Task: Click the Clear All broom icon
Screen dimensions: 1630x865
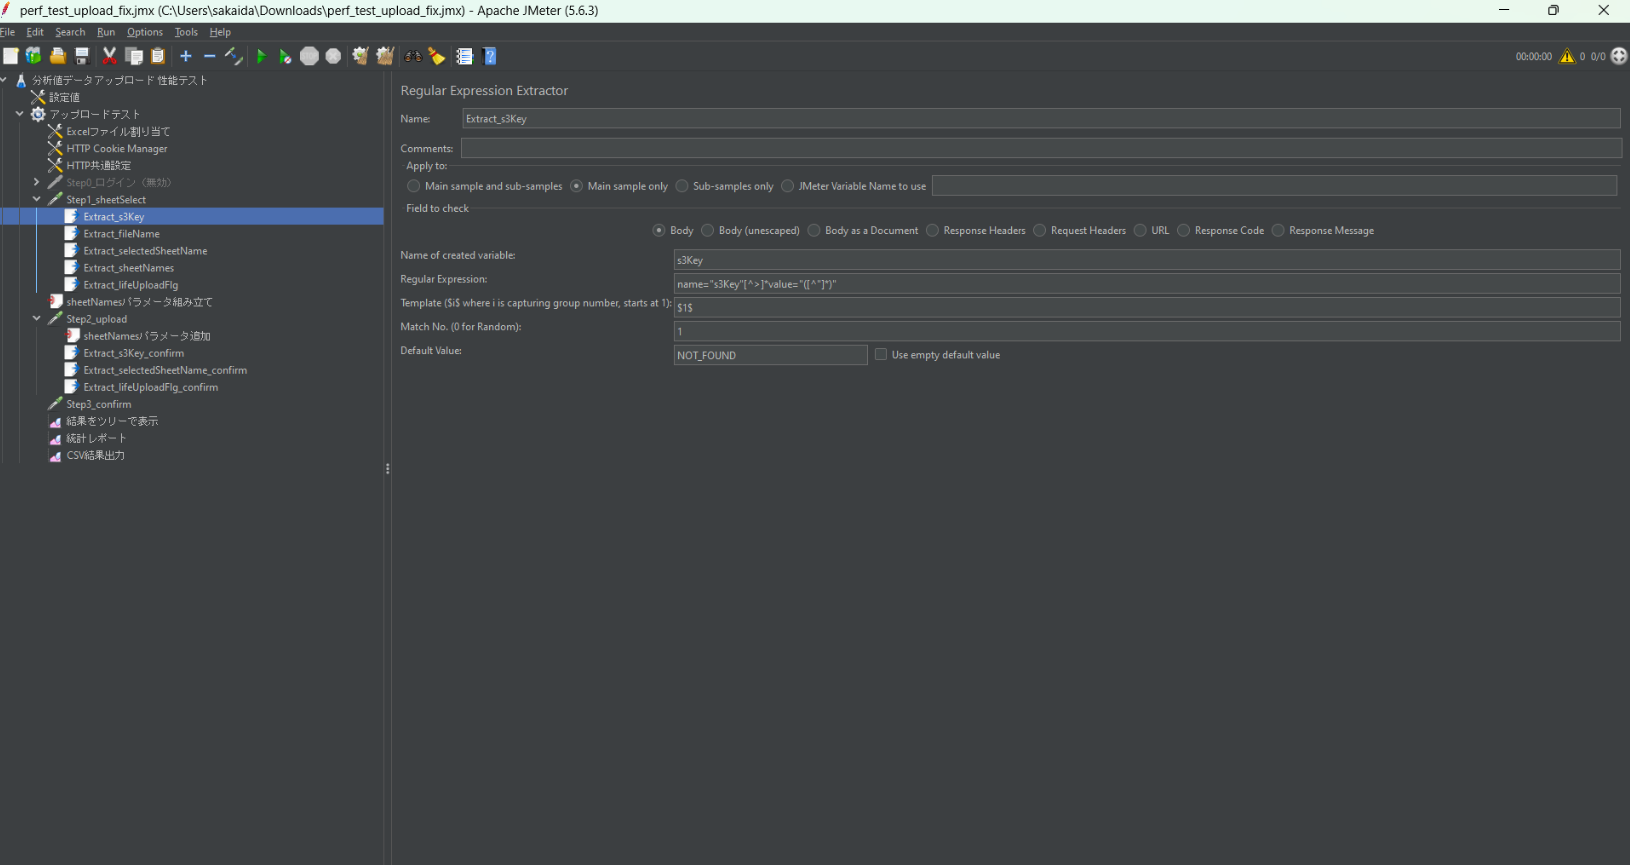Action: (385, 57)
